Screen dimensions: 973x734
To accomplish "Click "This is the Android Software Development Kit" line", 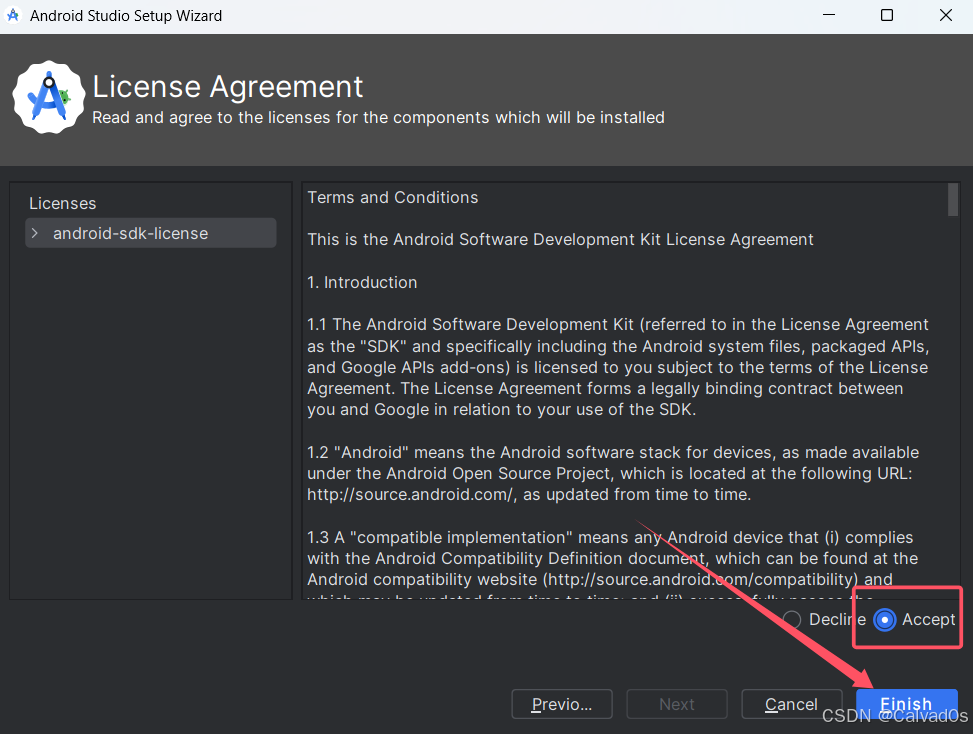I will (560, 239).
